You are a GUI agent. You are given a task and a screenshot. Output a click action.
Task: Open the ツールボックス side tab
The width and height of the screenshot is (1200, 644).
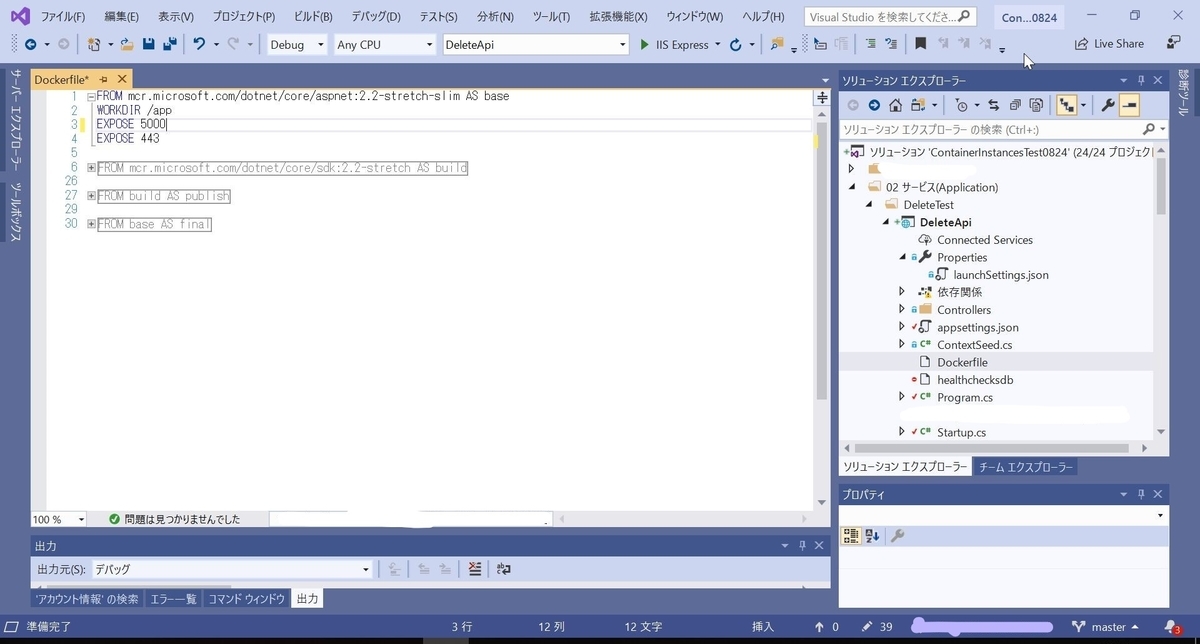(x=15, y=212)
